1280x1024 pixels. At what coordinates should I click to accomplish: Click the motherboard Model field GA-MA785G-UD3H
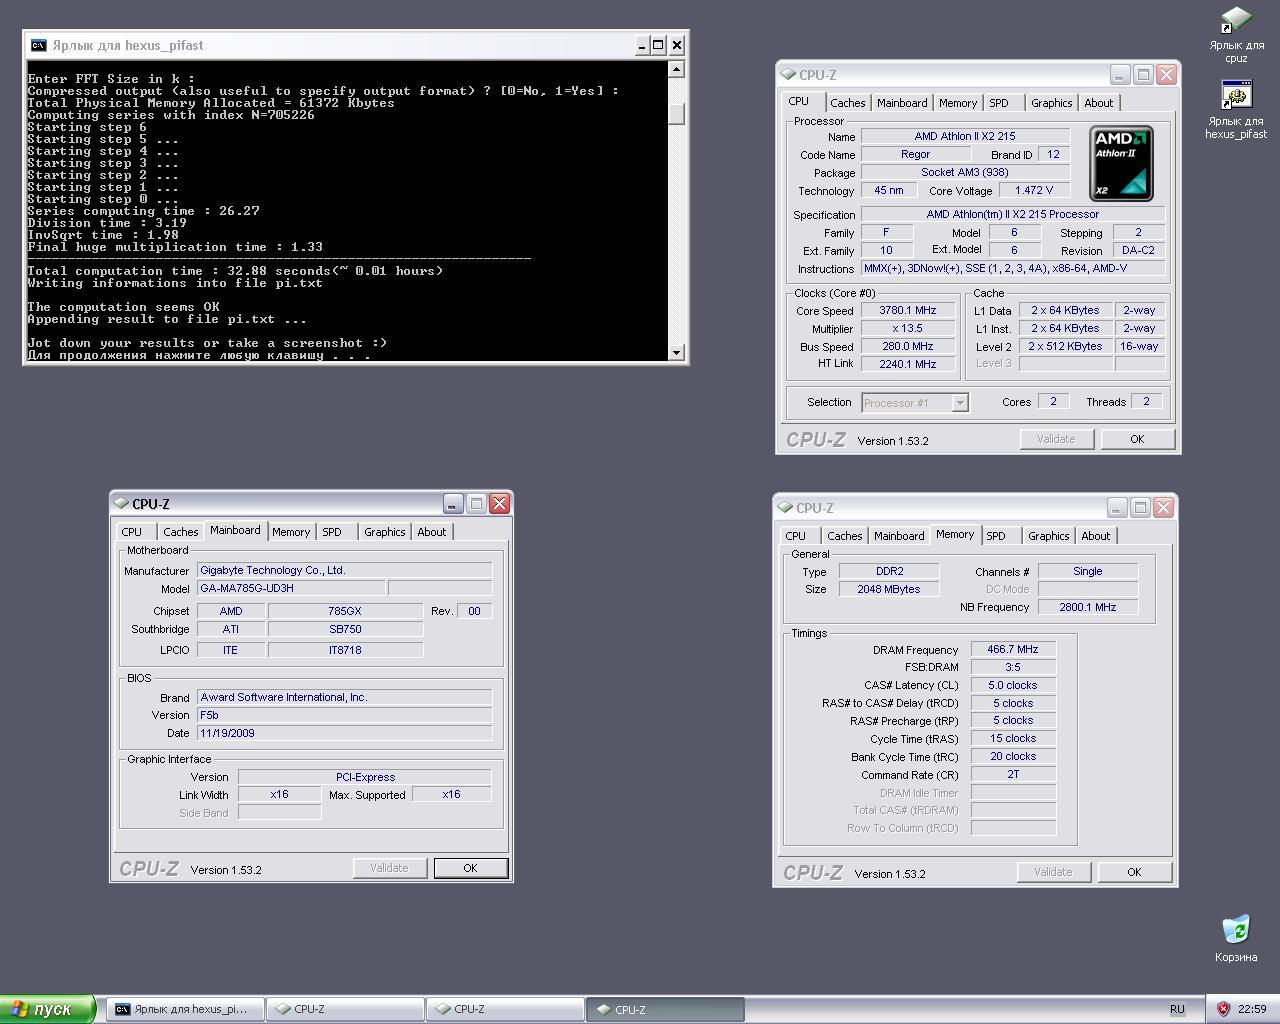291,588
